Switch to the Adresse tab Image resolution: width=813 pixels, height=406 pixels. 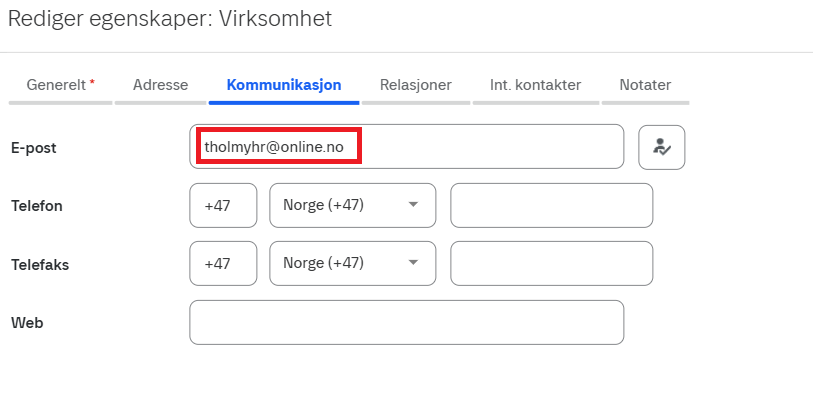(x=160, y=85)
